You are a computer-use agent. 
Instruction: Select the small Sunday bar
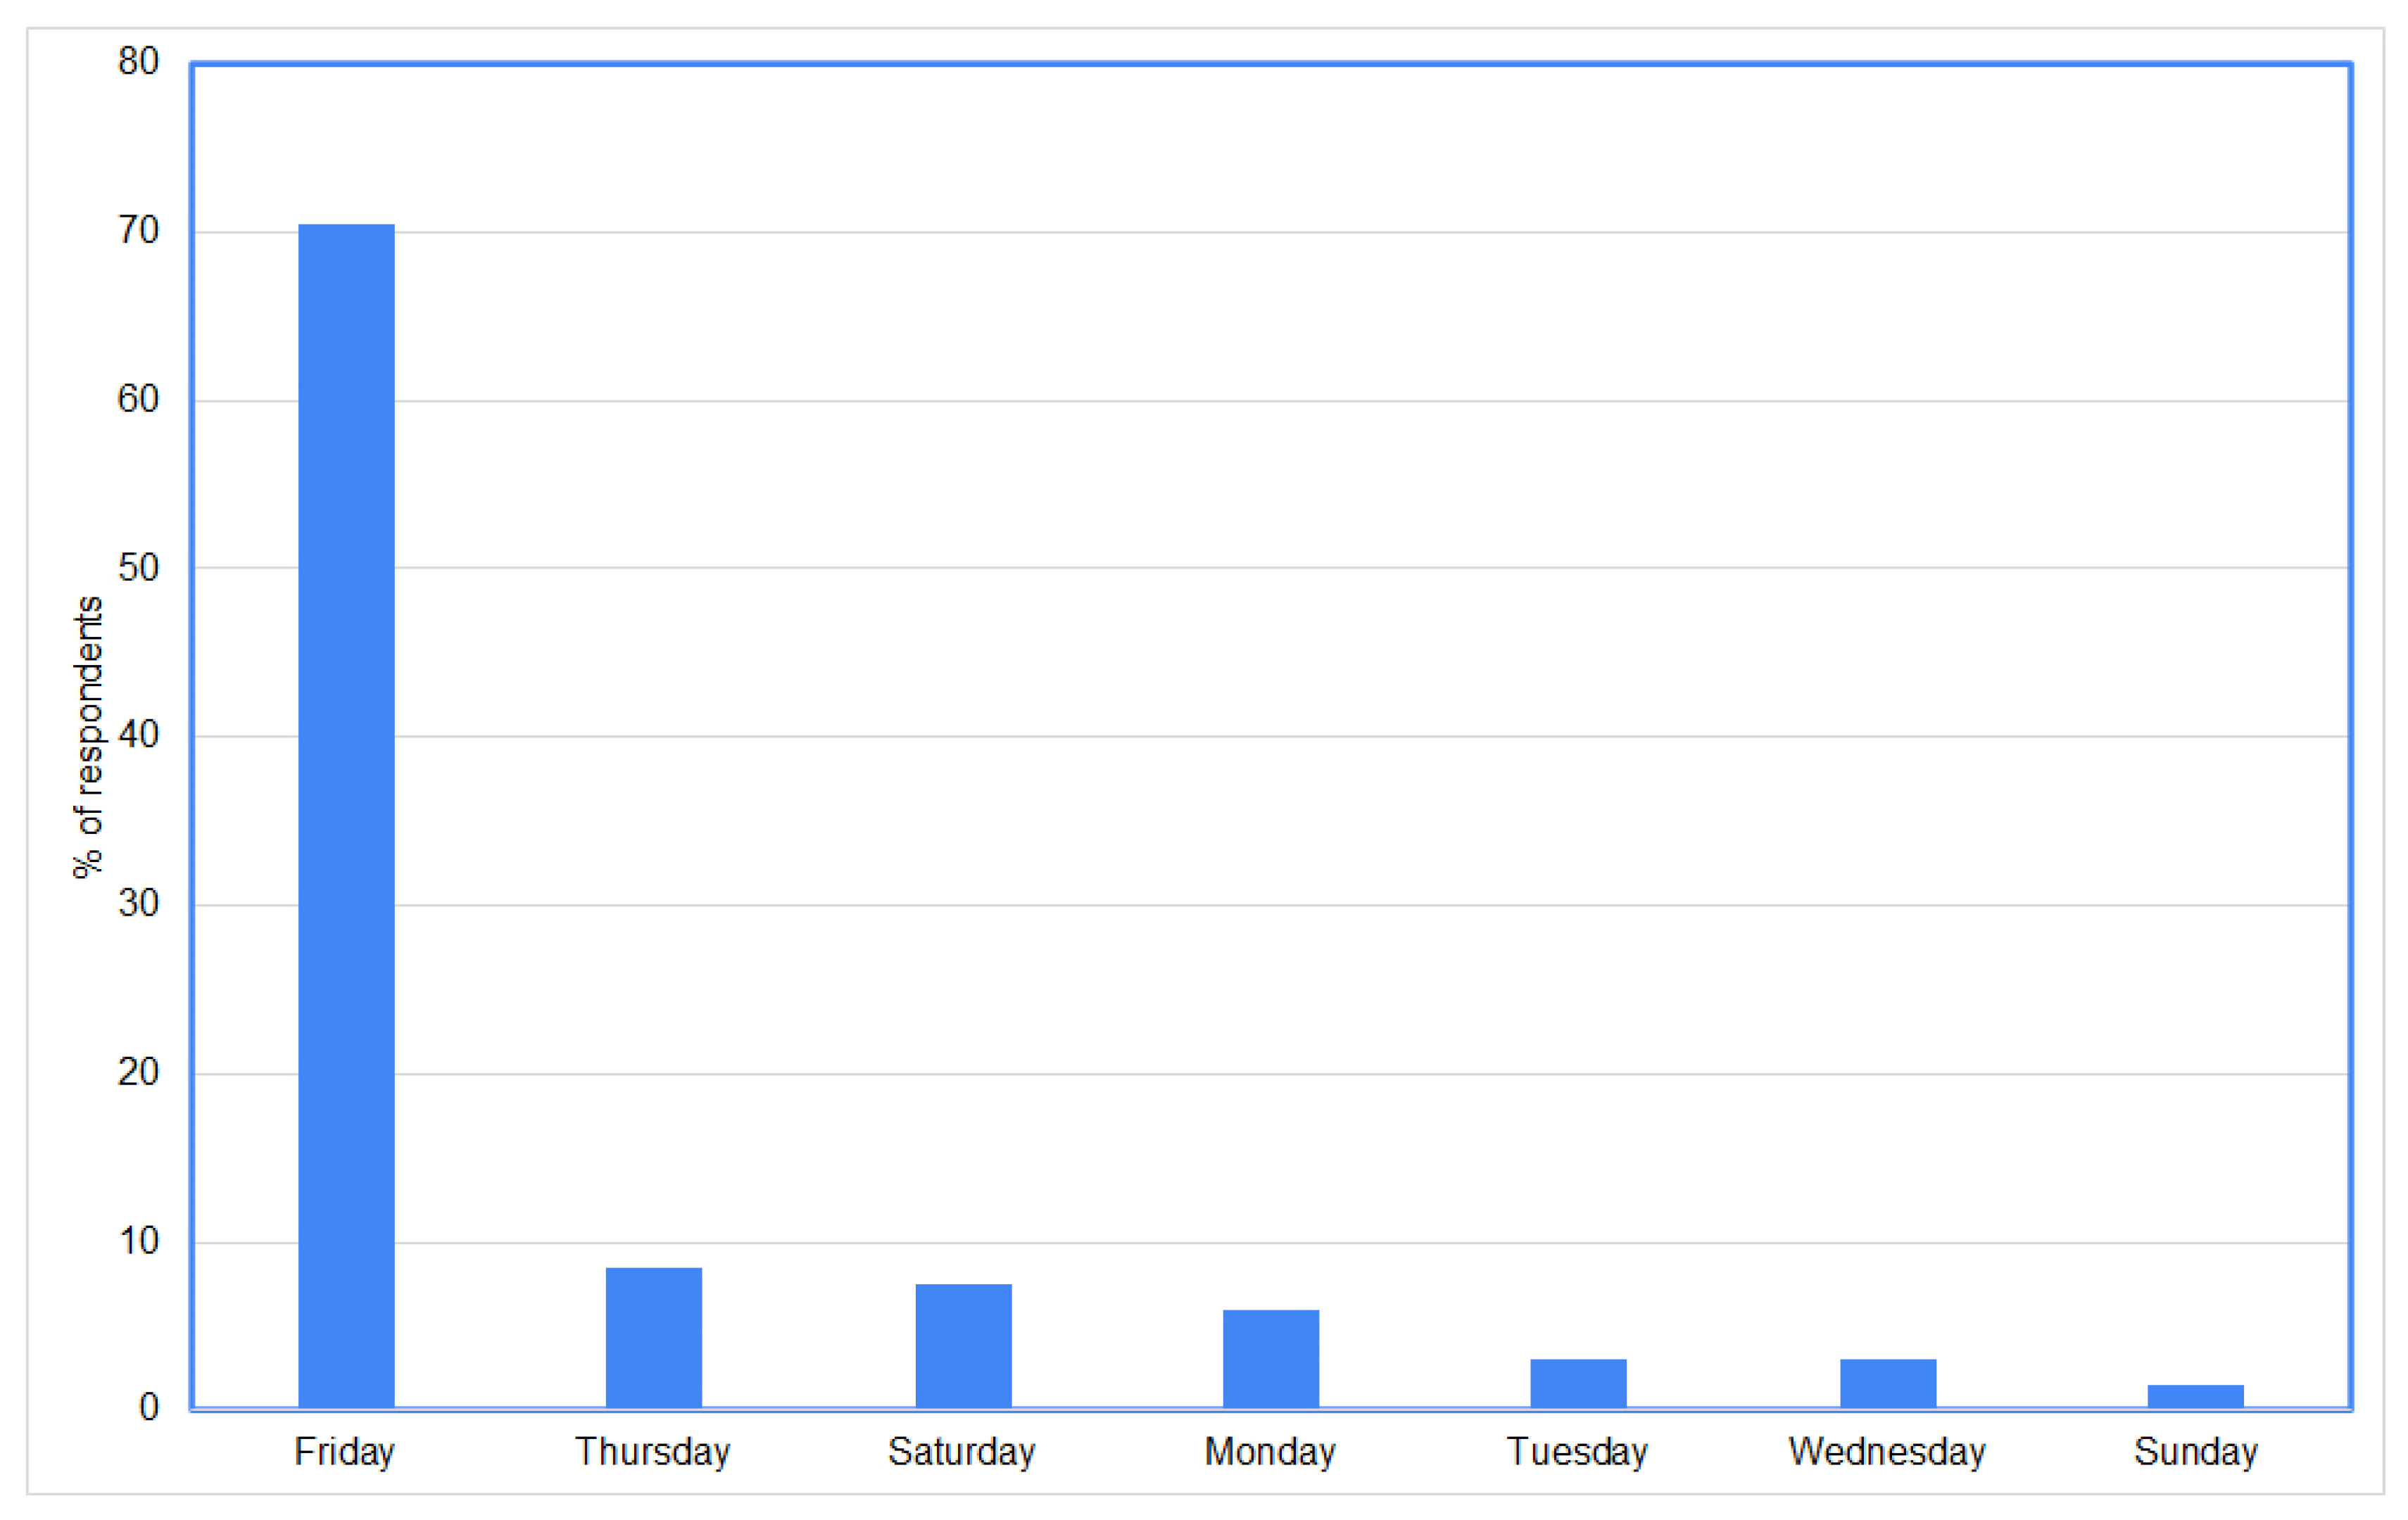pyautogui.click(x=2196, y=1396)
